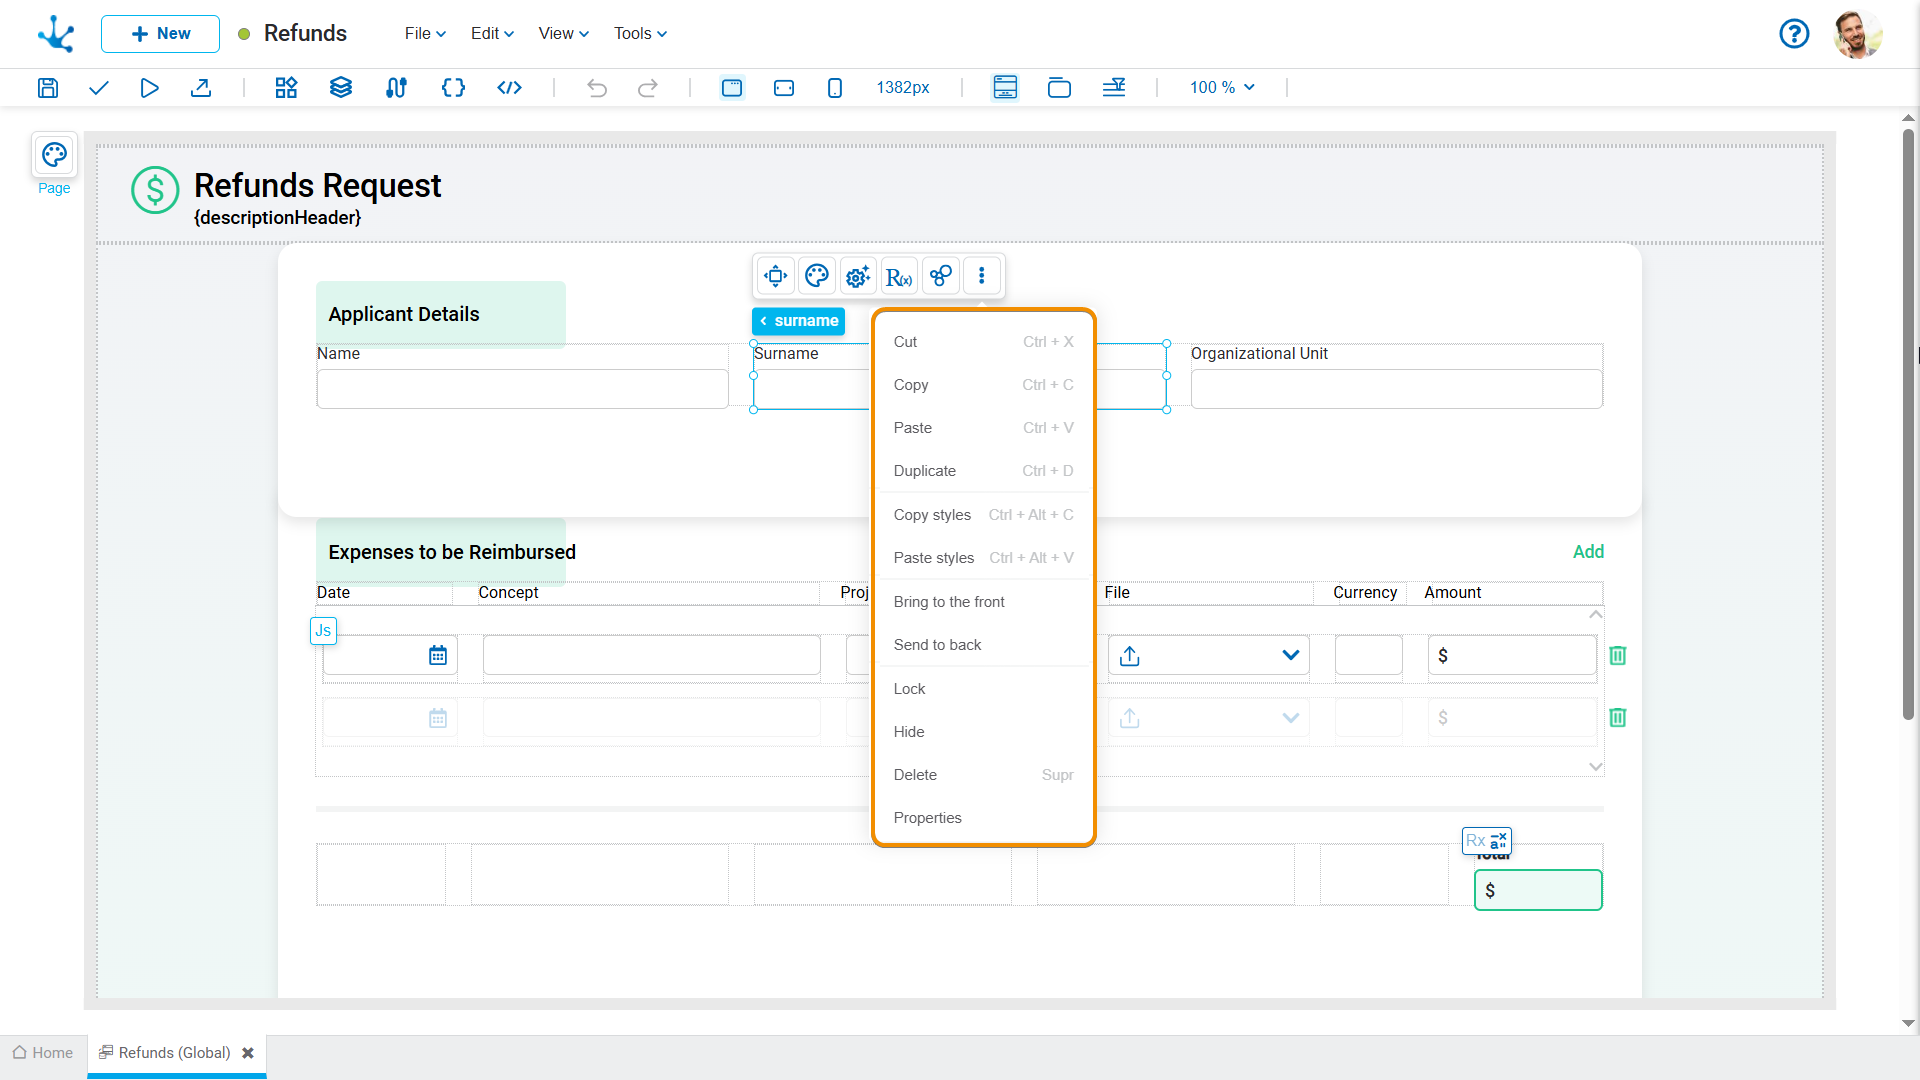Screen dimensions: 1920x1080
Task: Click the undo arrow
Action: (597, 88)
